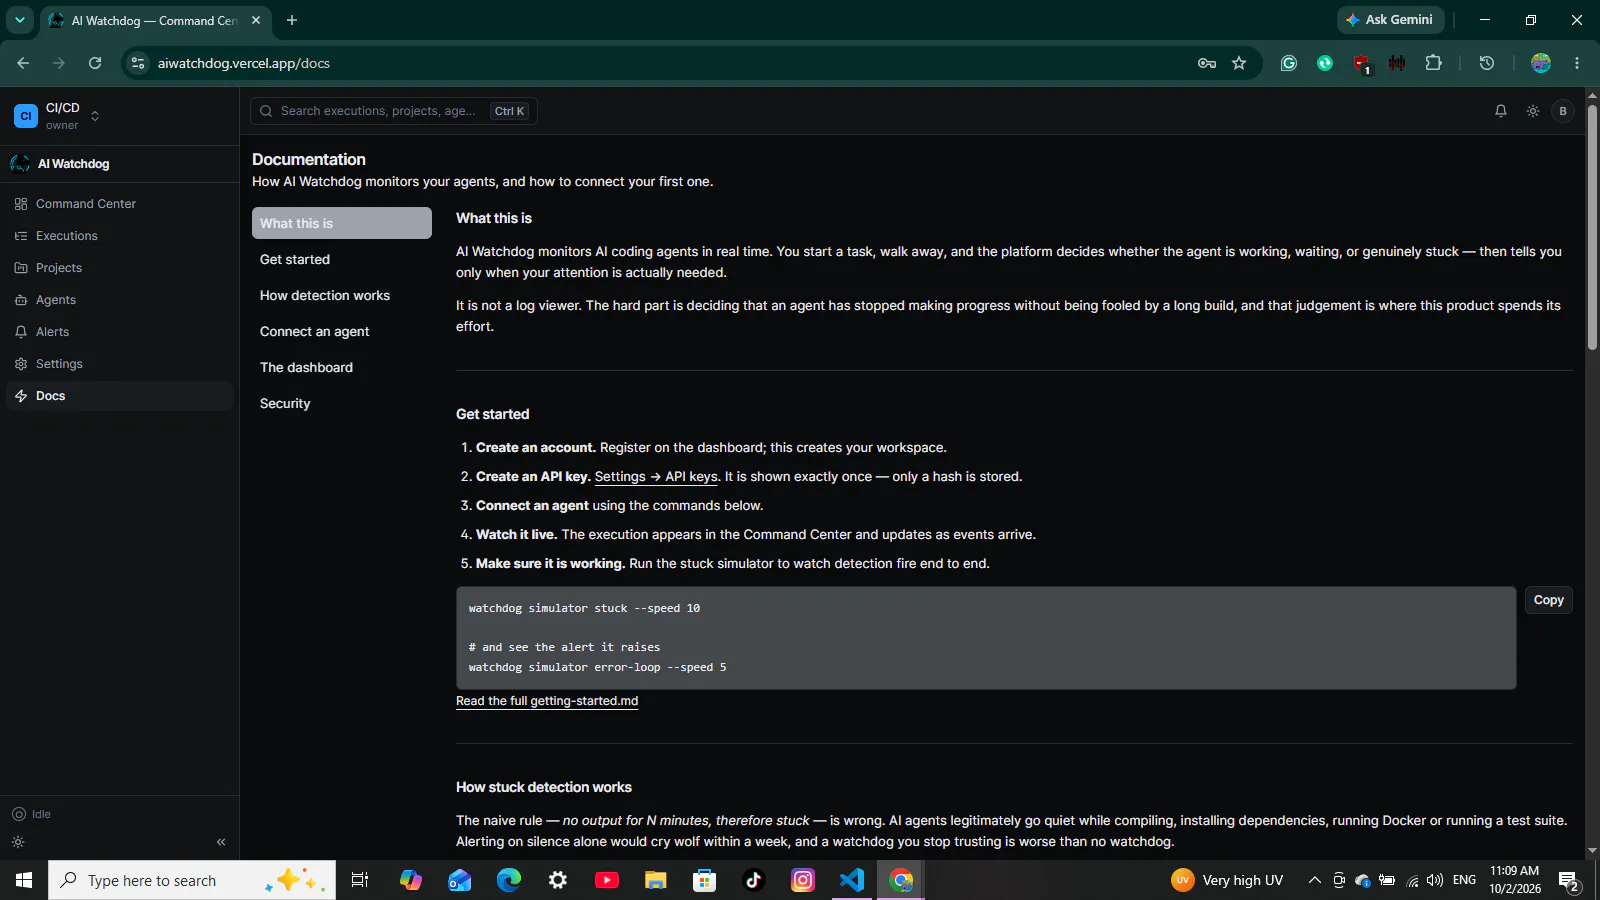Open the tab search dropdown arrow
Viewport: 1600px width, 900px height.
pos(20,20)
